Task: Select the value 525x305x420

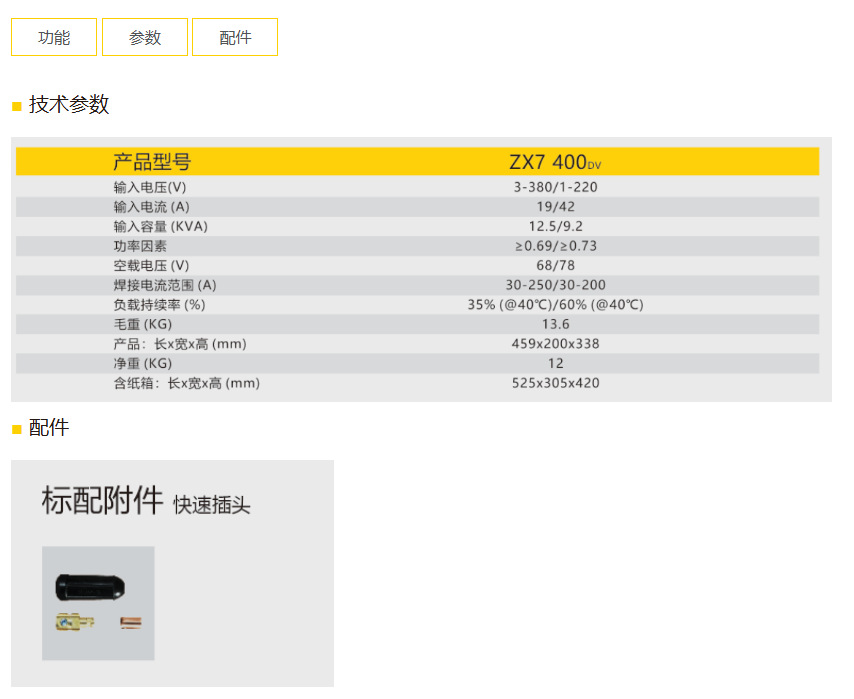Action: coord(556,384)
